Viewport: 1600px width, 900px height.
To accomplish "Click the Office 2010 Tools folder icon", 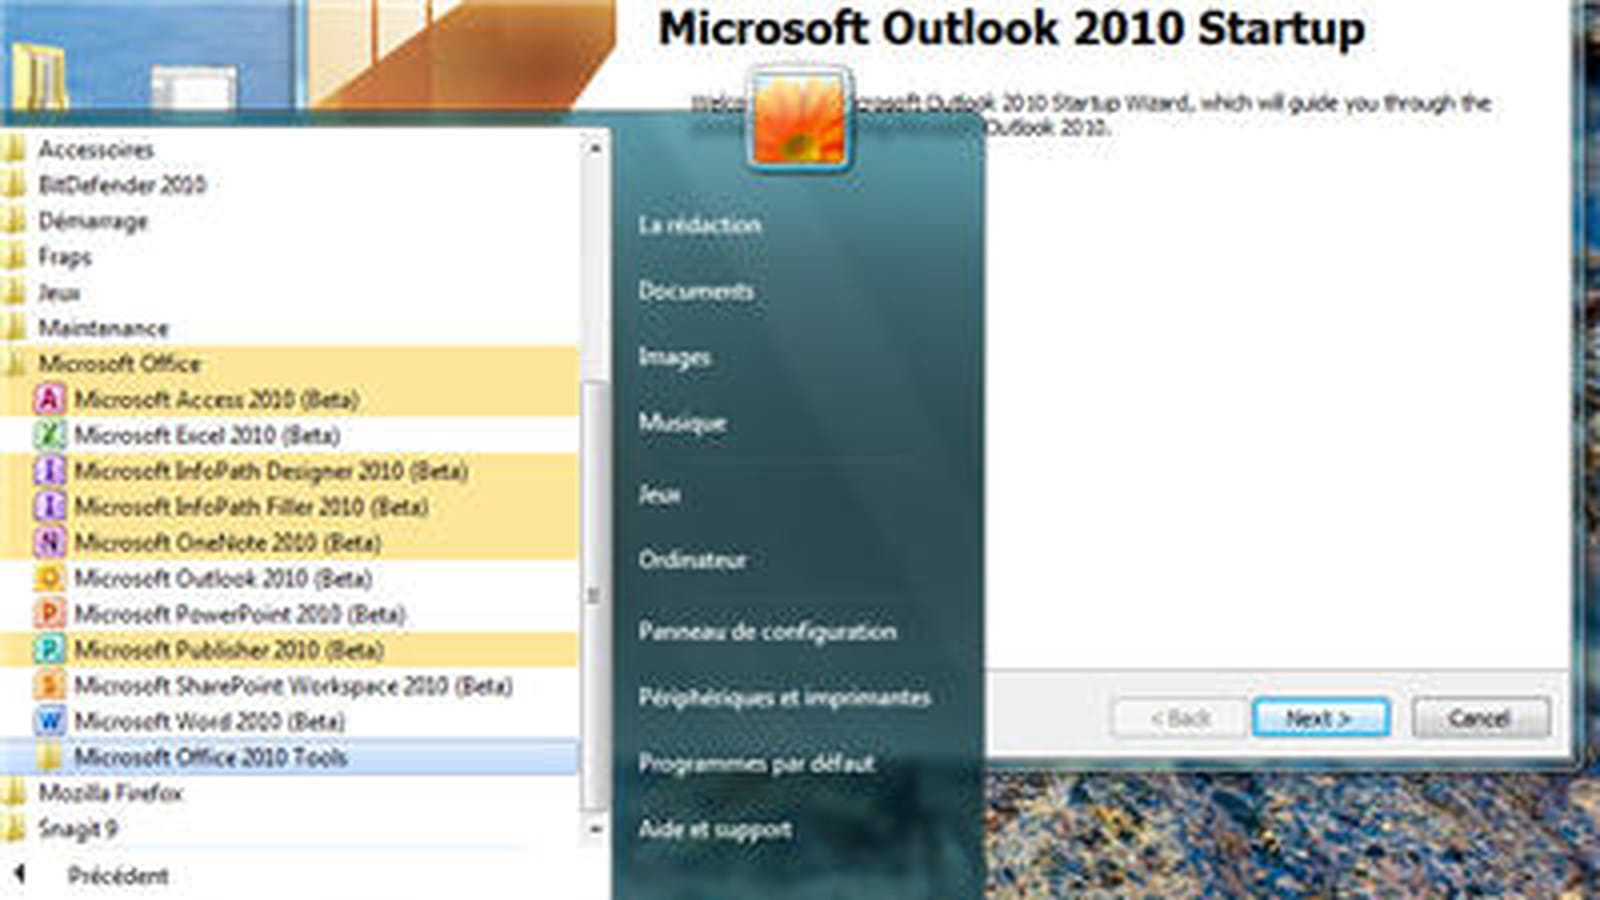I will 49,757.
